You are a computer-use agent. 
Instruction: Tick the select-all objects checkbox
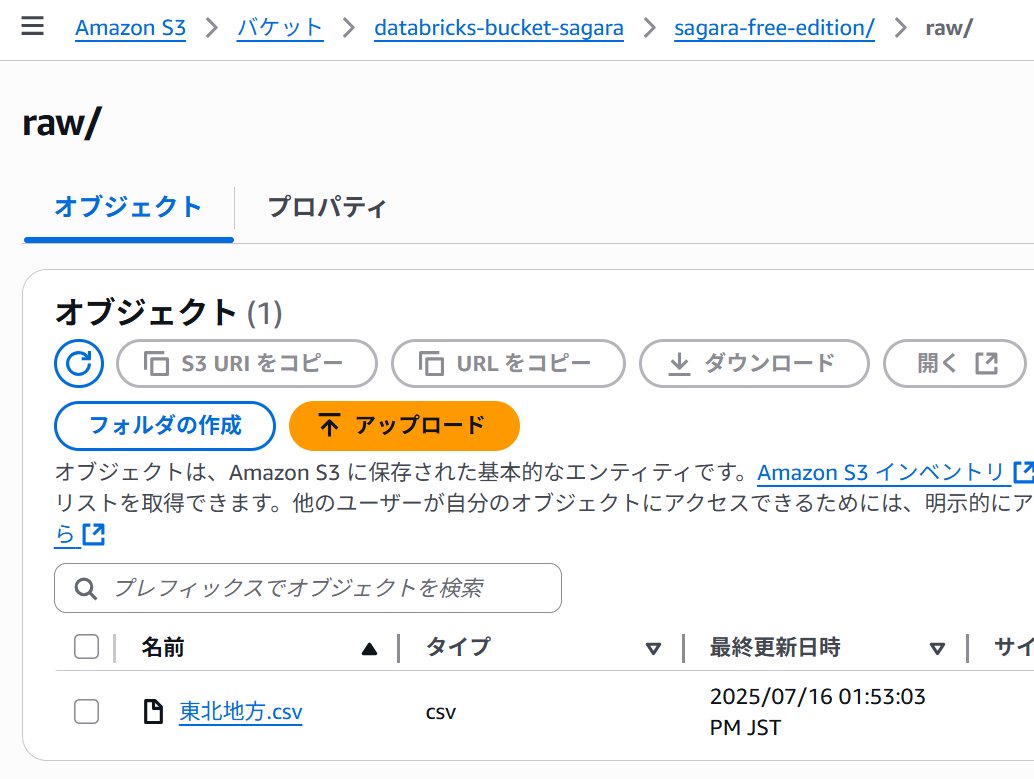coord(86,647)
